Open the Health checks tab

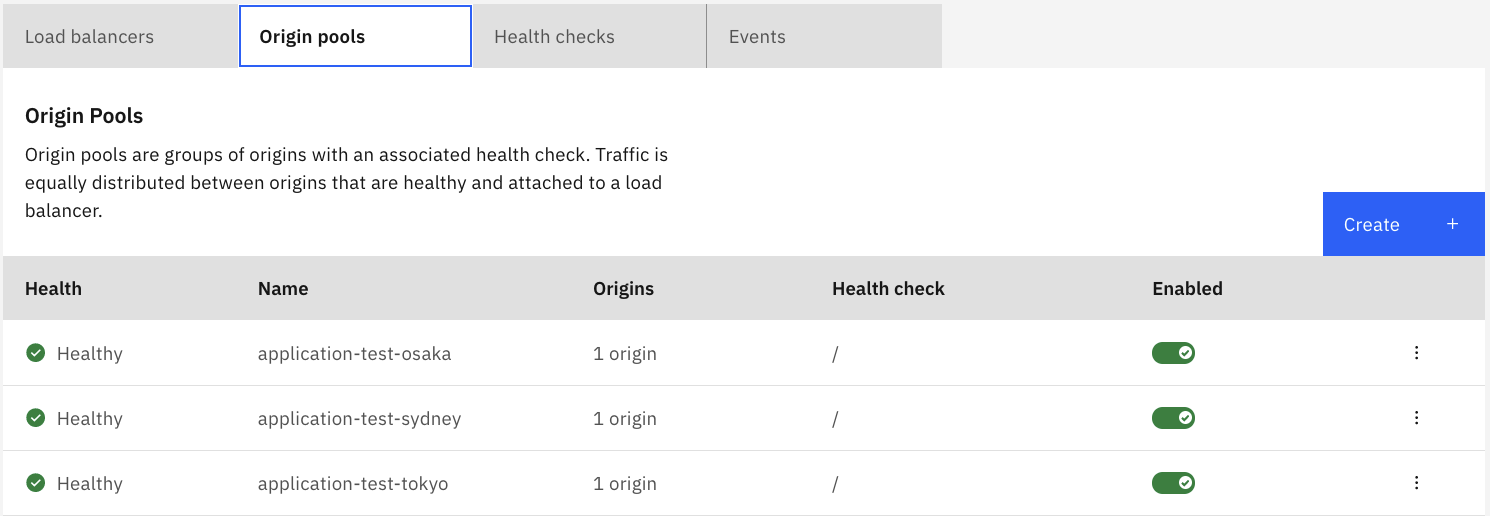[x=554, y=37]
